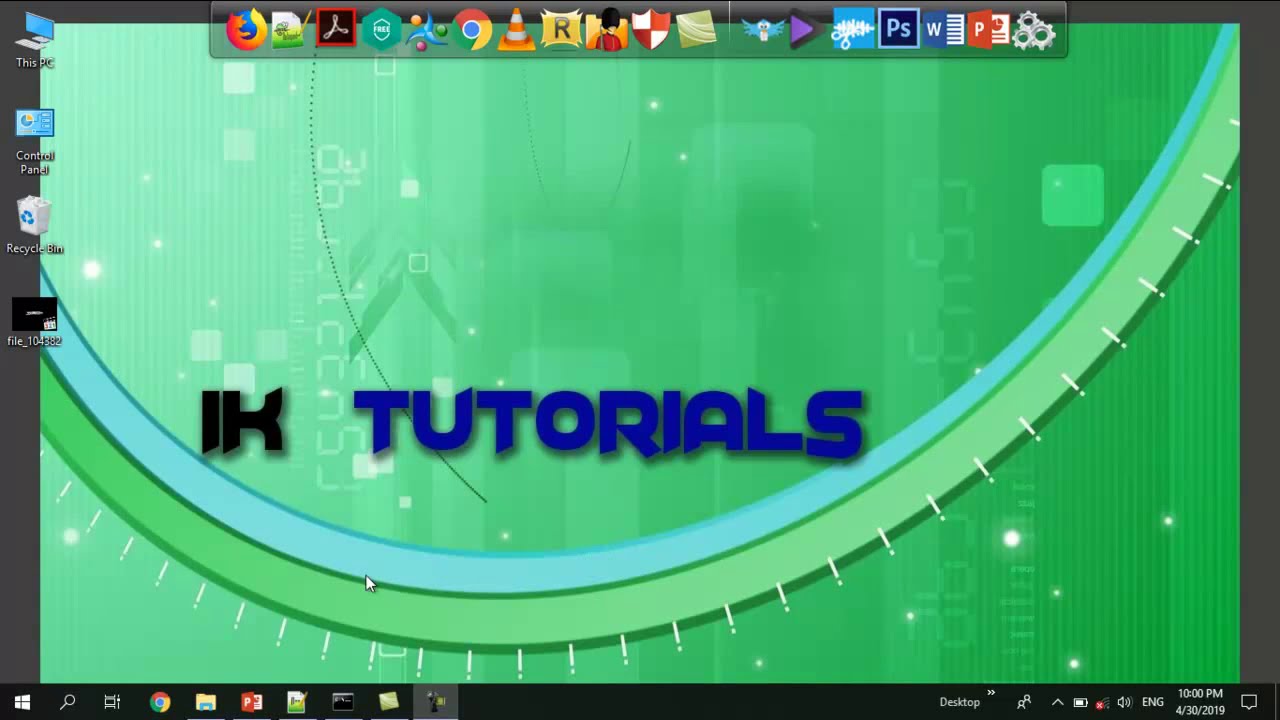Open taskbar search magnifier
The height and width of the screenshot is (720, 1280).
point(67,702)
